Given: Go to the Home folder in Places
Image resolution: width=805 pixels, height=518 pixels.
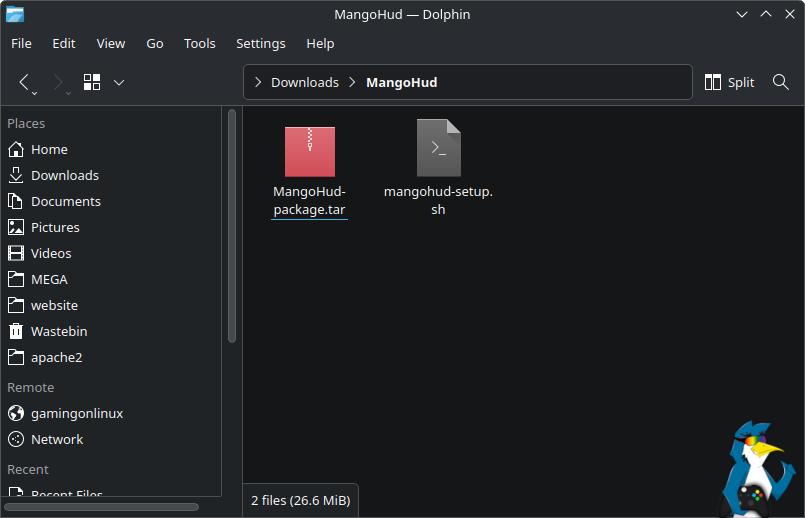Looking at the screenshot, I should tap(48, 149).
